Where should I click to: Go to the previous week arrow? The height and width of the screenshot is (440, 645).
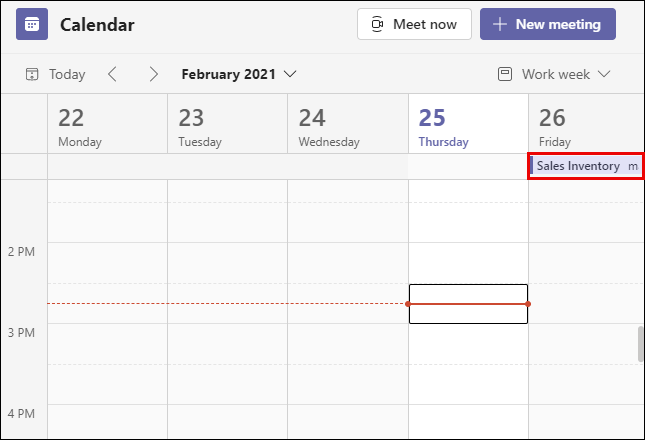[x=113, y=74]
